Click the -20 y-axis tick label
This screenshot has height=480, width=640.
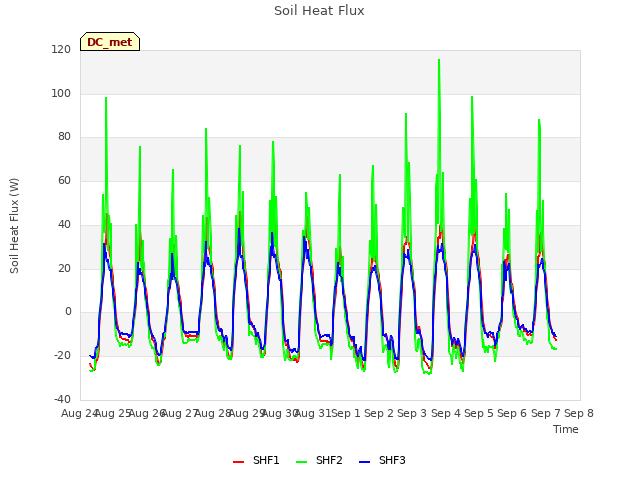[62, 356]
